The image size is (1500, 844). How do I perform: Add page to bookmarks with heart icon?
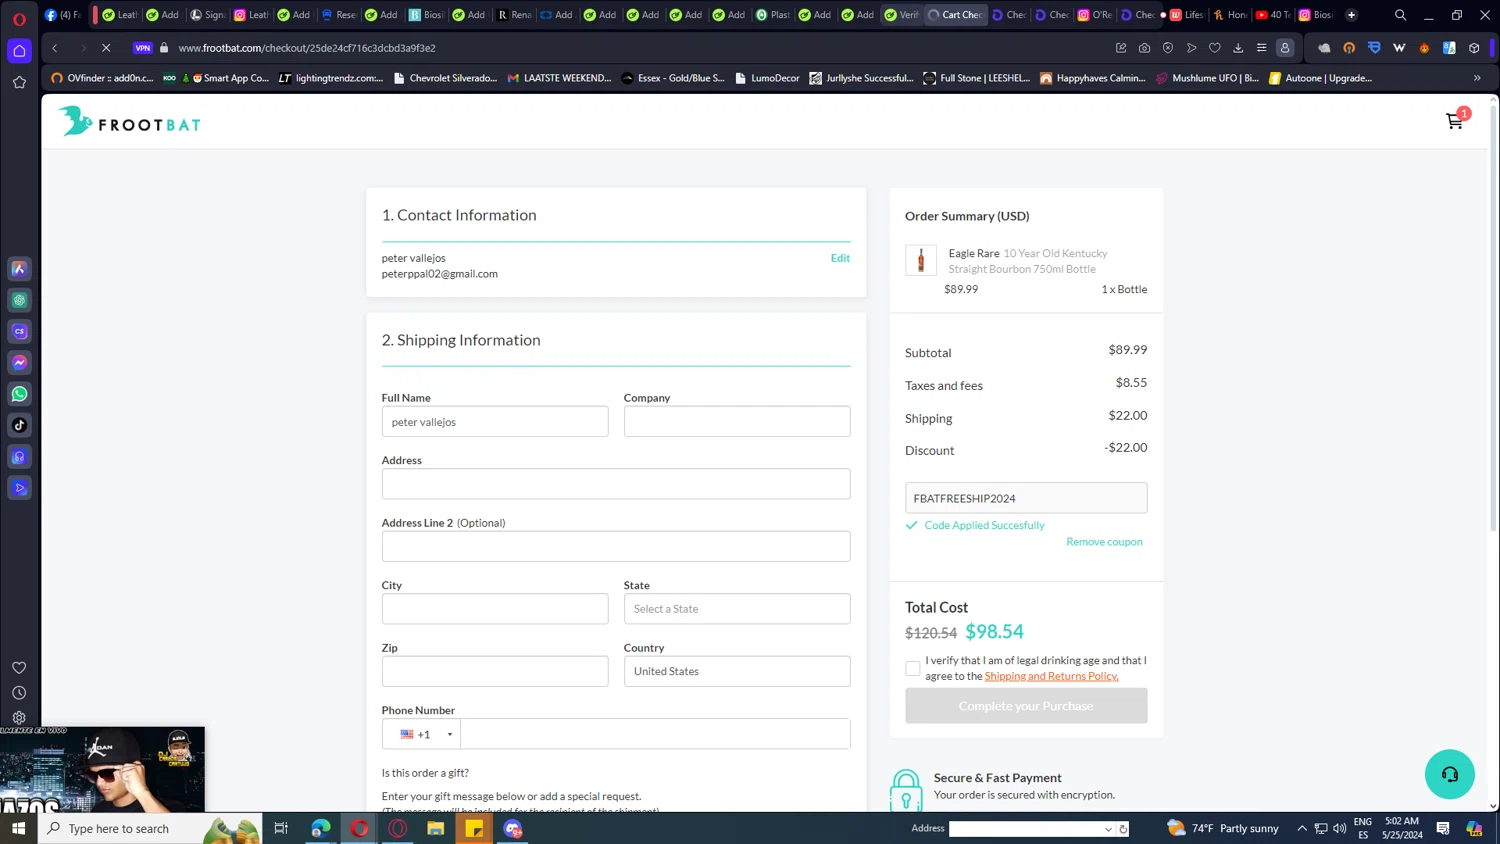click(1215, 48)
